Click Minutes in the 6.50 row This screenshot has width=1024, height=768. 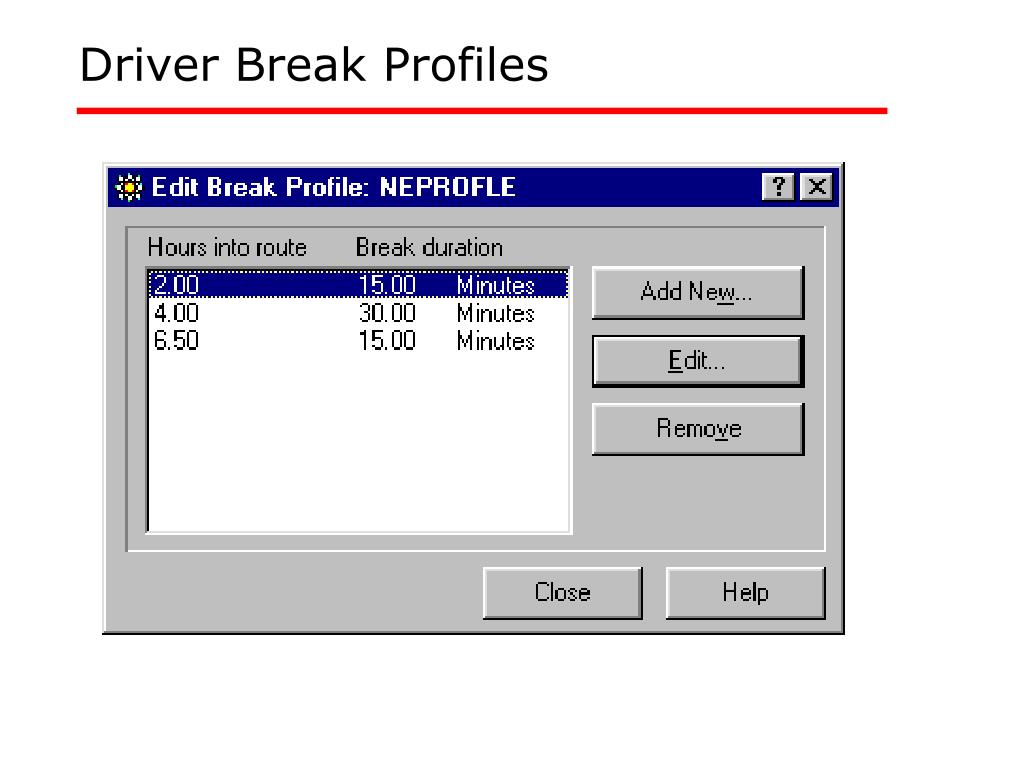click(496, 341)
